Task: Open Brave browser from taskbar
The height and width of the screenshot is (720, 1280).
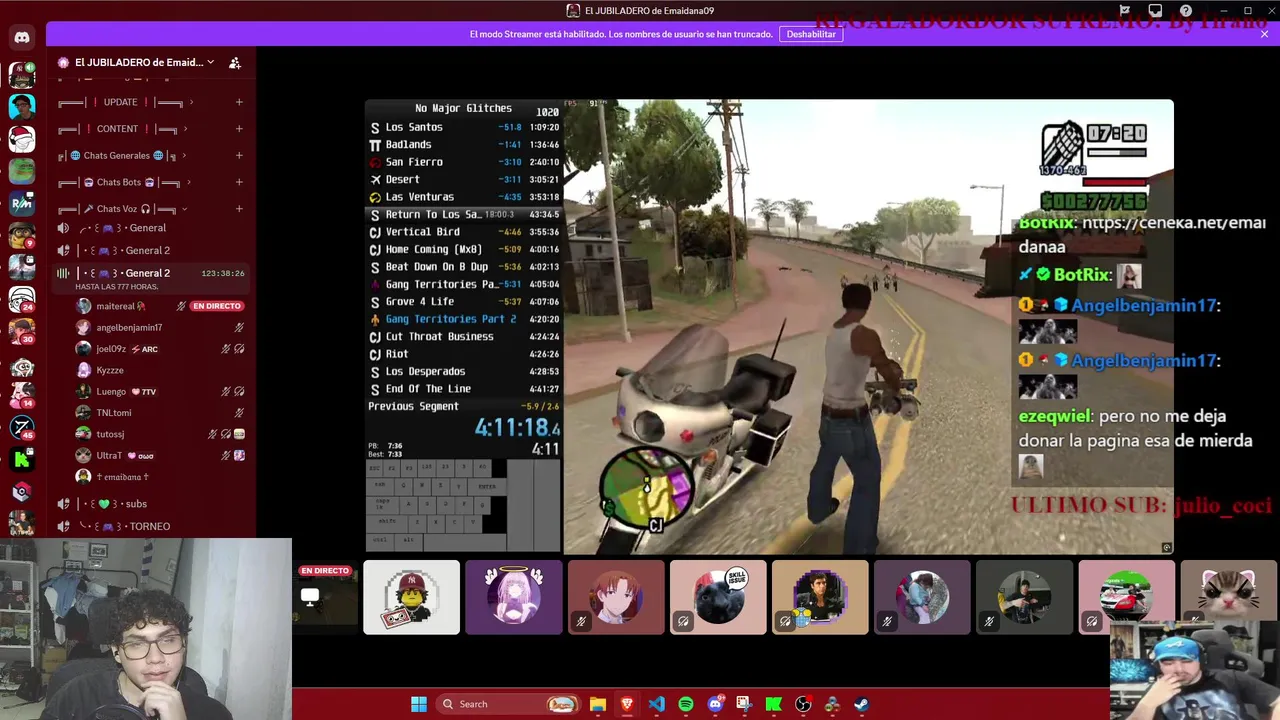Action: pyautogui.click(x=627, y=704)
